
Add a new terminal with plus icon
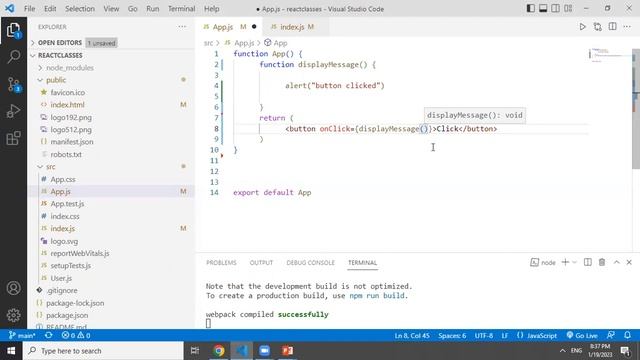pos(565,262)
